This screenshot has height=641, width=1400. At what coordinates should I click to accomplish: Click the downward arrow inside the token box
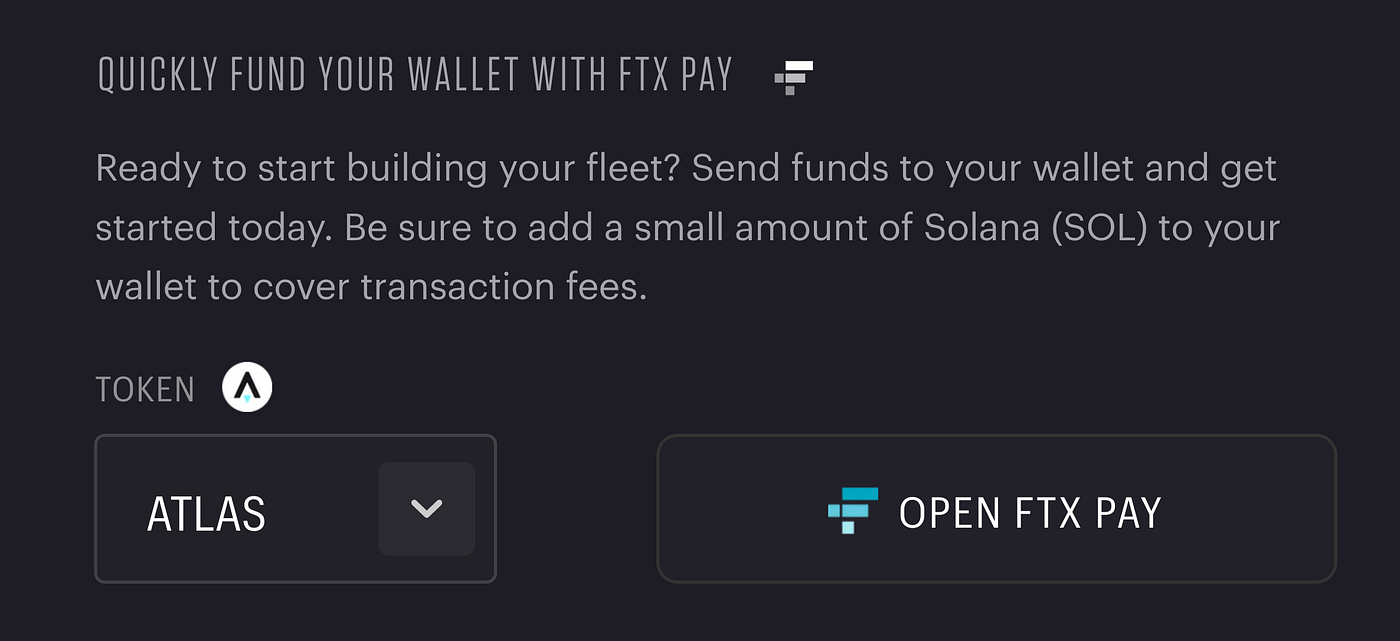click(x=426, y=508)
